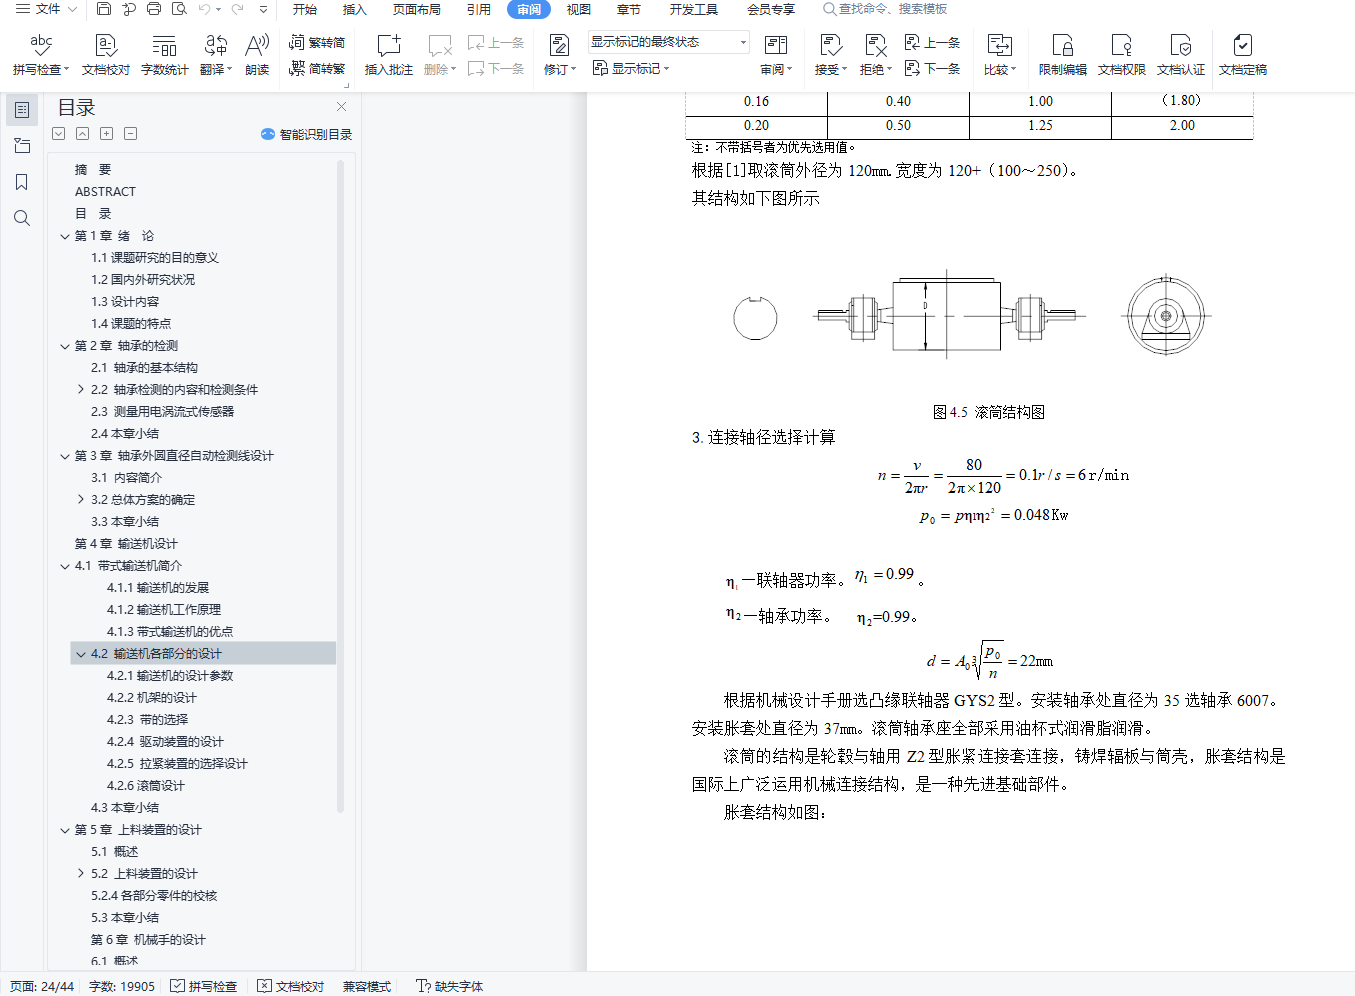Close the 目录 navigation panel
This screenshot has height=996, width=1355.
pos(341,106)
